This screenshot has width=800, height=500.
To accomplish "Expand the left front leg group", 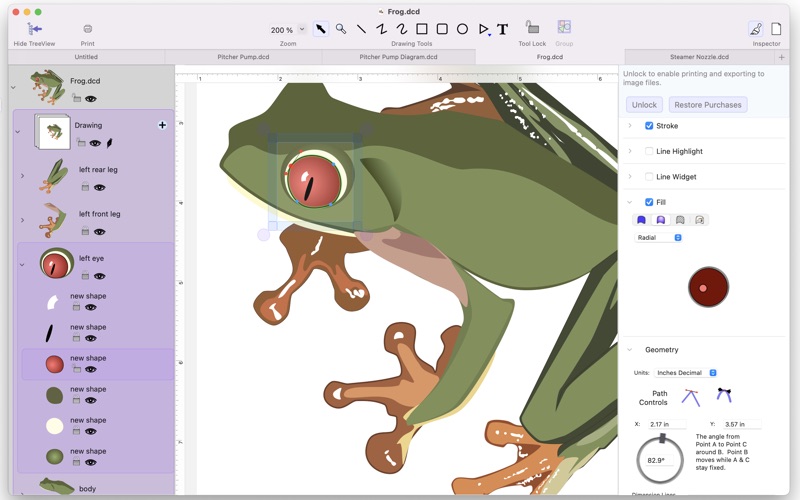I will (x=22, y=220).
